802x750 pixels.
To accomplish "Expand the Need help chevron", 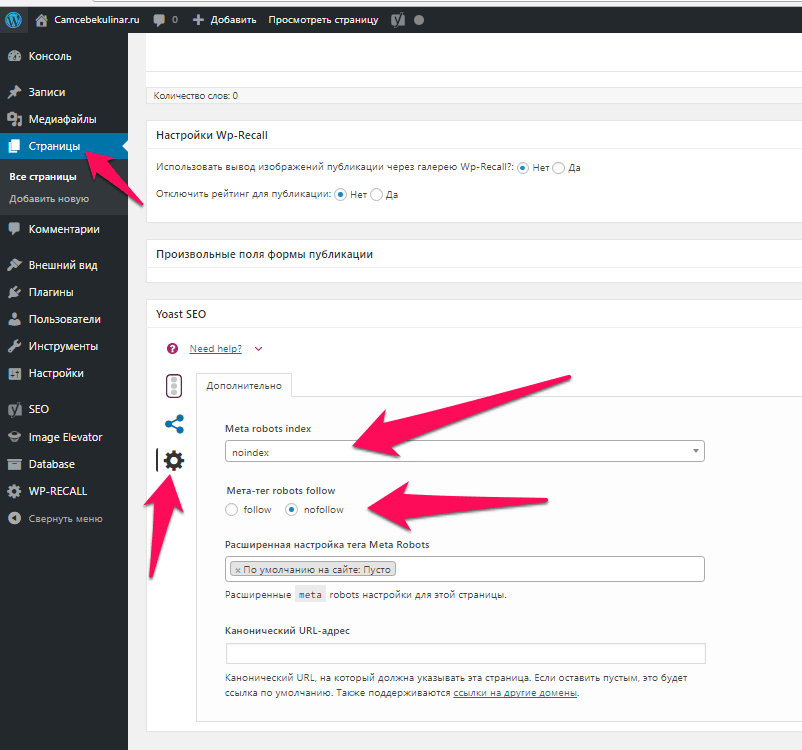I will click(x=258, y=349).
